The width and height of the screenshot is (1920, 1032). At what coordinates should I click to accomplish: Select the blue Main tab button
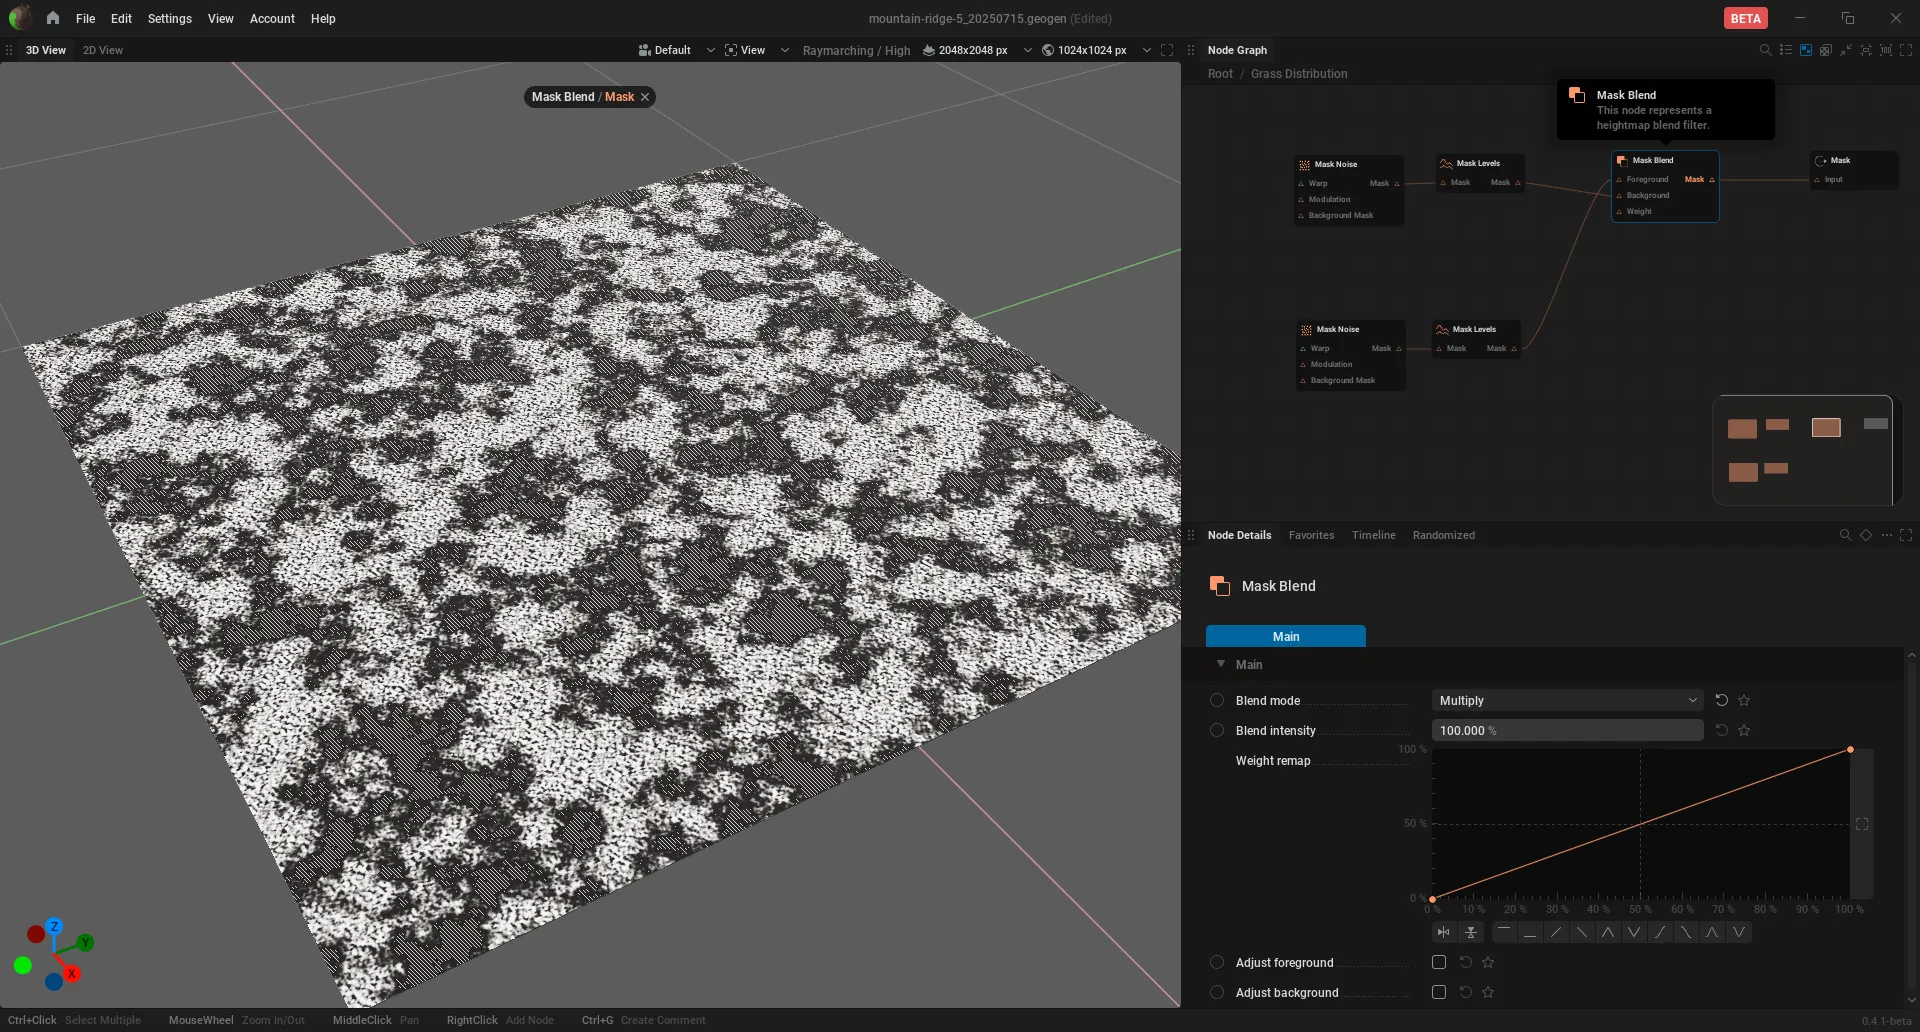tap(1286, 636)
